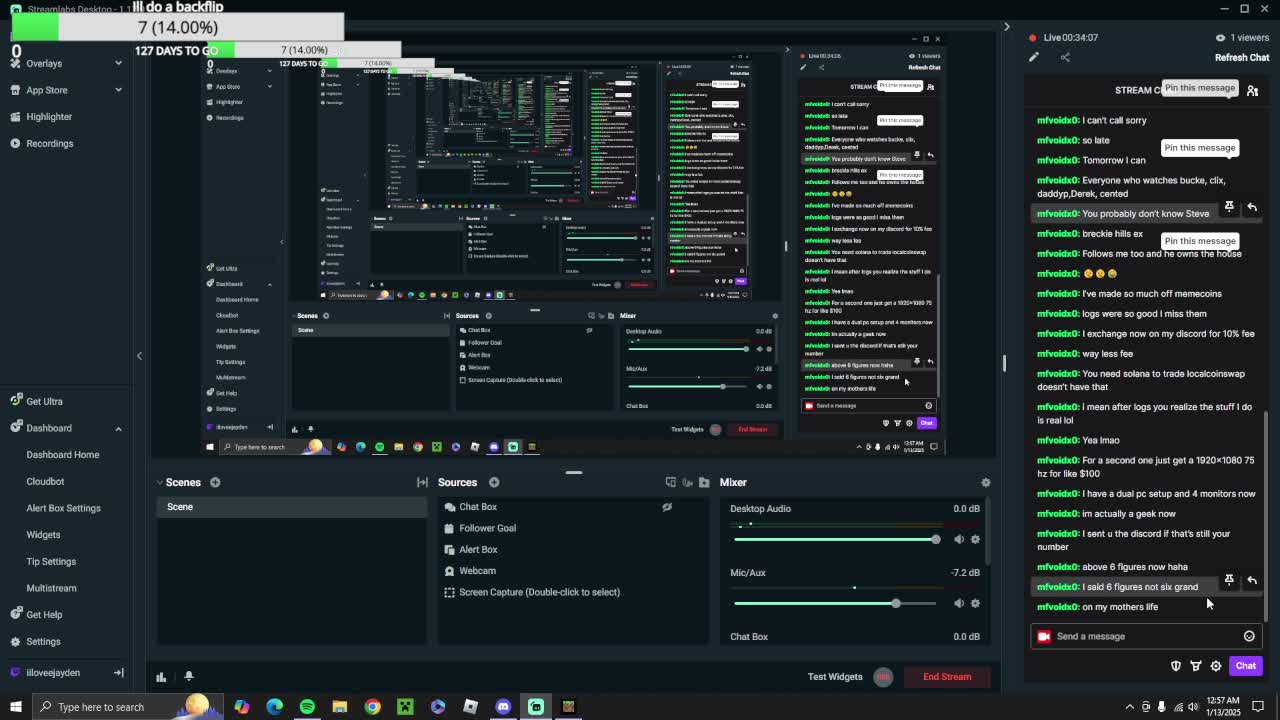Open chat filter icon beside shield
The width and height of the screenshot is (1280, 720).
pos(1196,666)
